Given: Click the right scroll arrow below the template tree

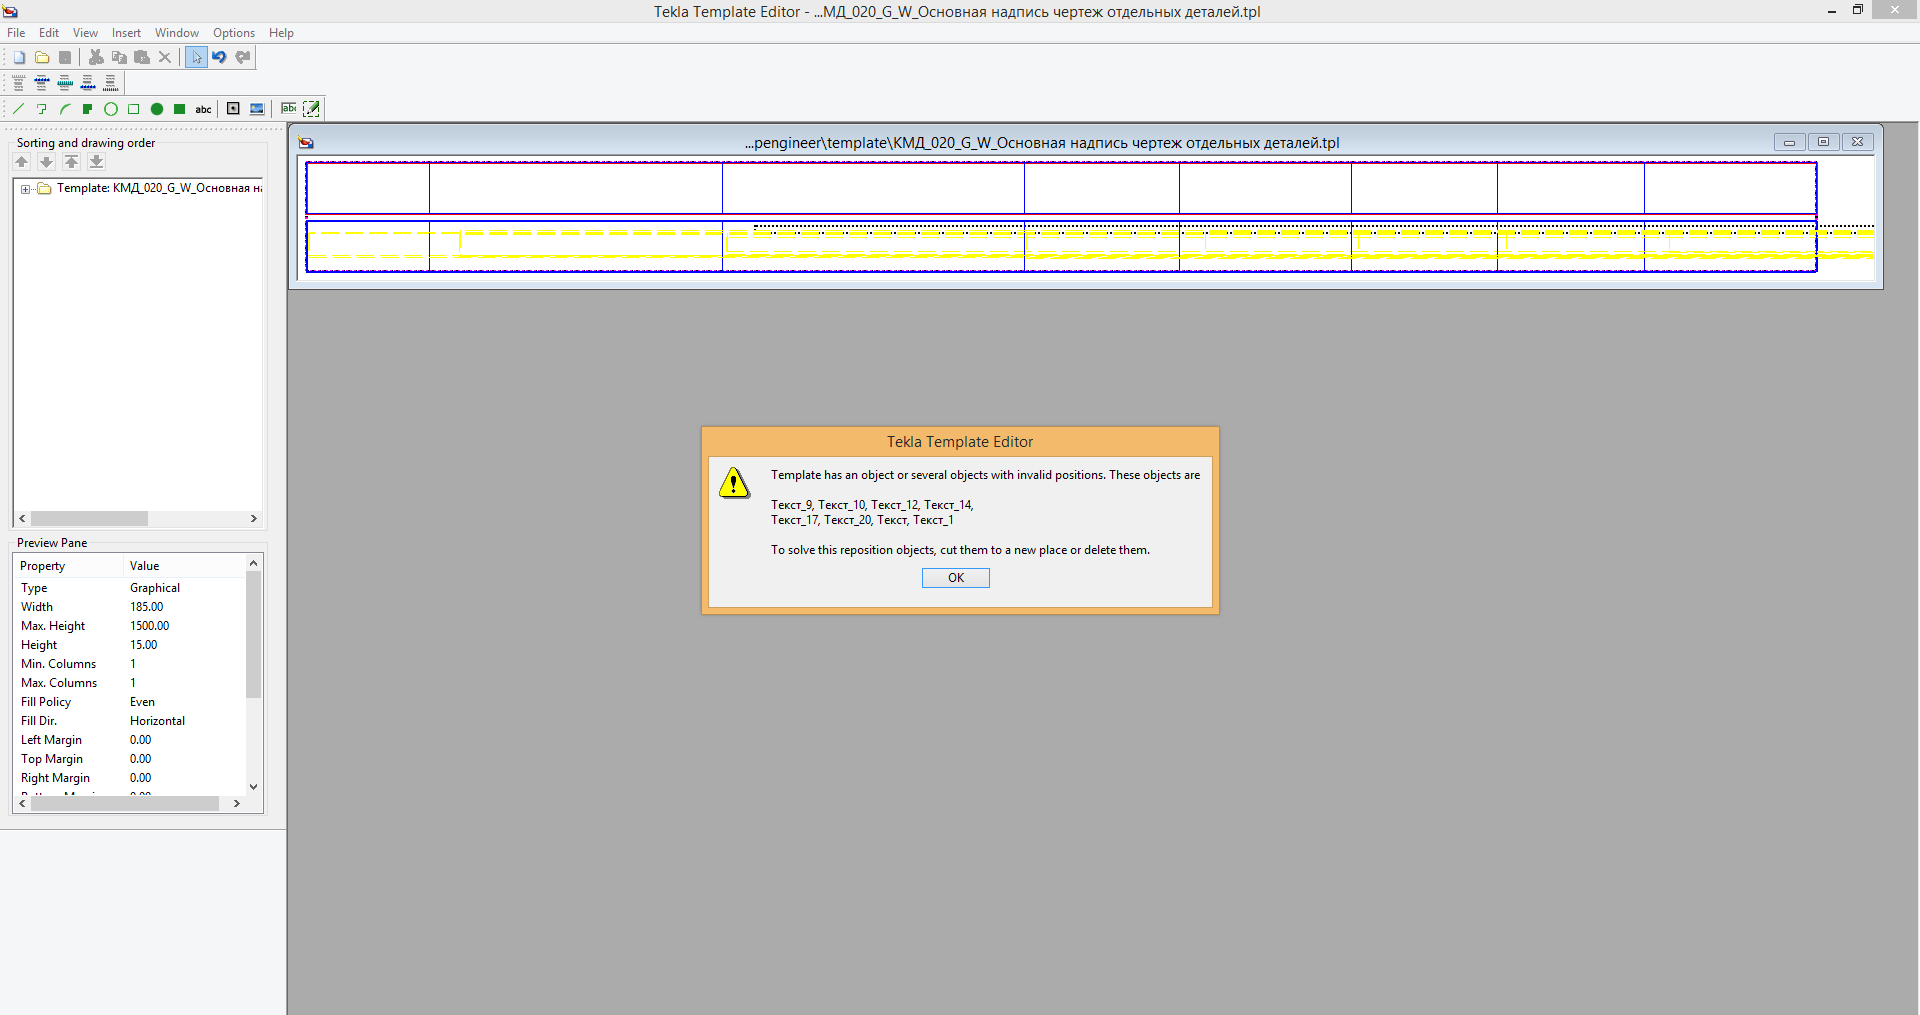Looking at the screenshot, I should tap(254, 519).
